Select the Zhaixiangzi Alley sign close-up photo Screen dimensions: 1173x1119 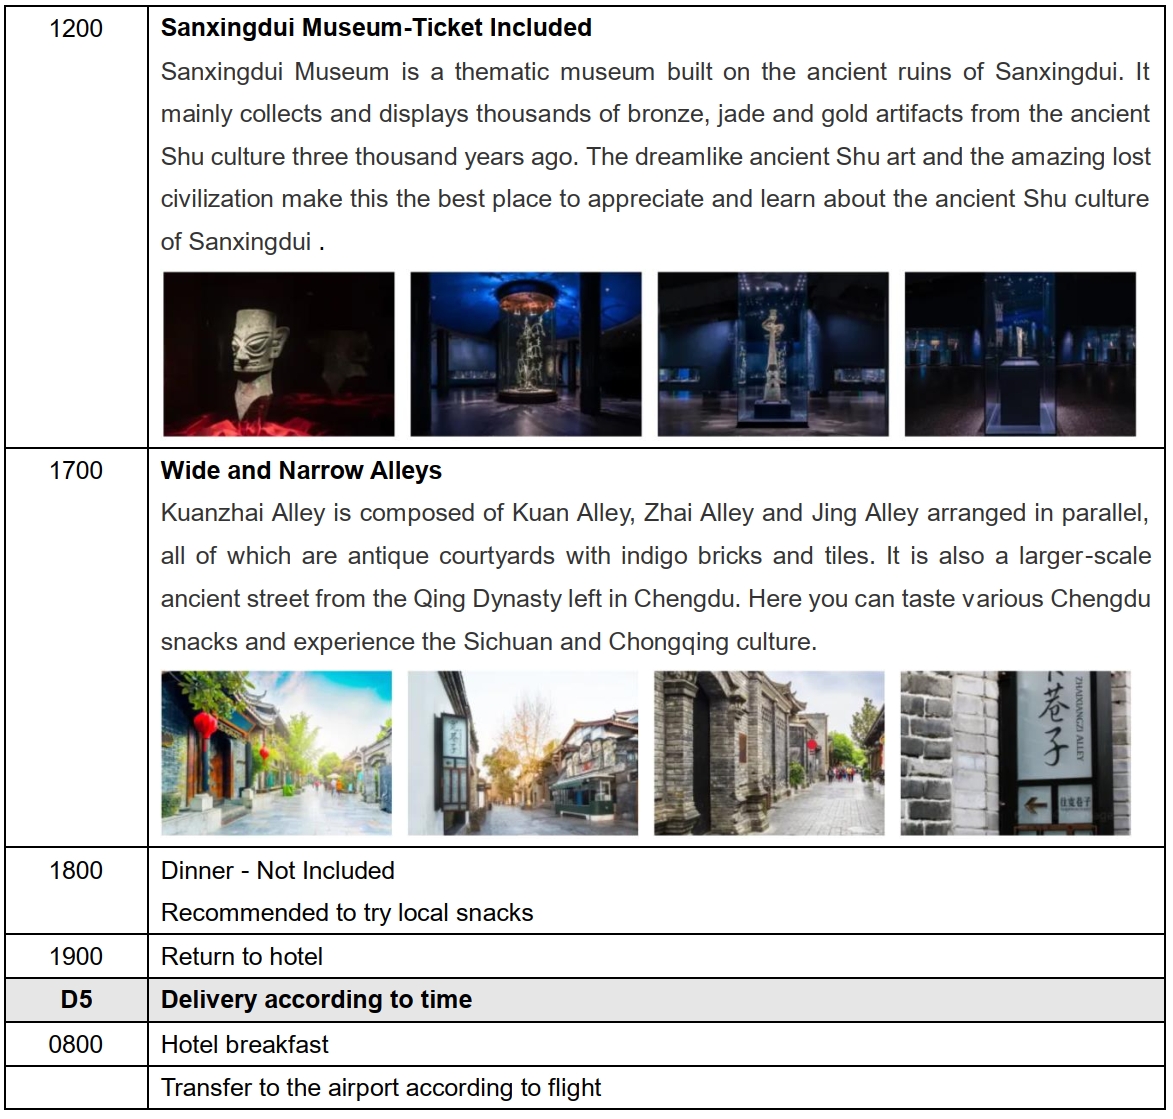coord(1015,753)
